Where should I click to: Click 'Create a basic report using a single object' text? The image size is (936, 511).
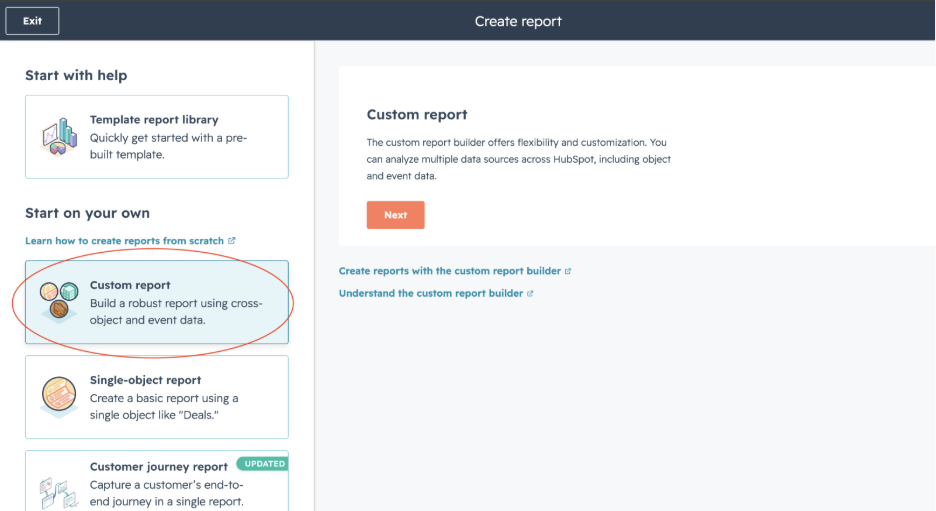tap(164, 407)
